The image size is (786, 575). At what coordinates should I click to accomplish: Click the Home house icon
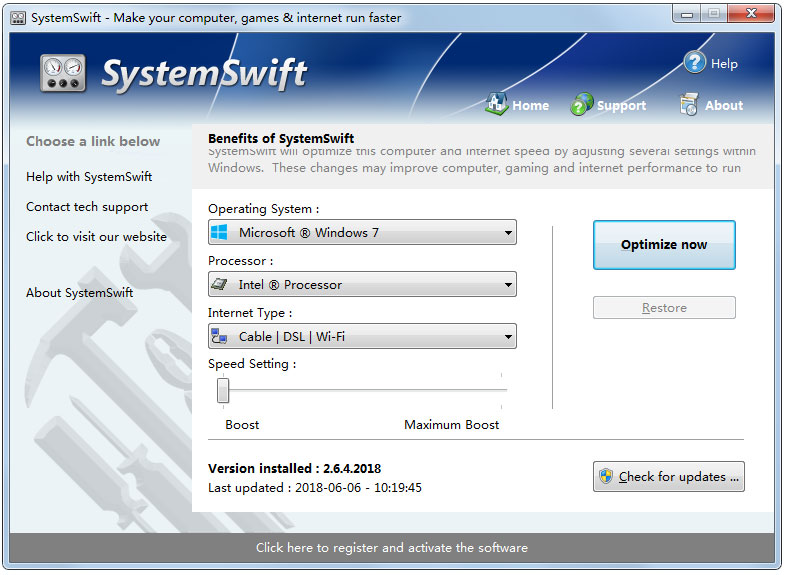click(x=497, y=104)
